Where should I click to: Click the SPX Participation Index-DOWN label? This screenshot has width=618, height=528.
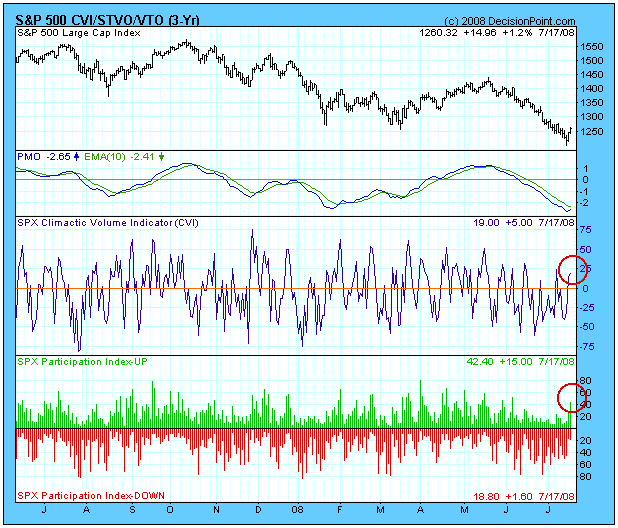91,496
